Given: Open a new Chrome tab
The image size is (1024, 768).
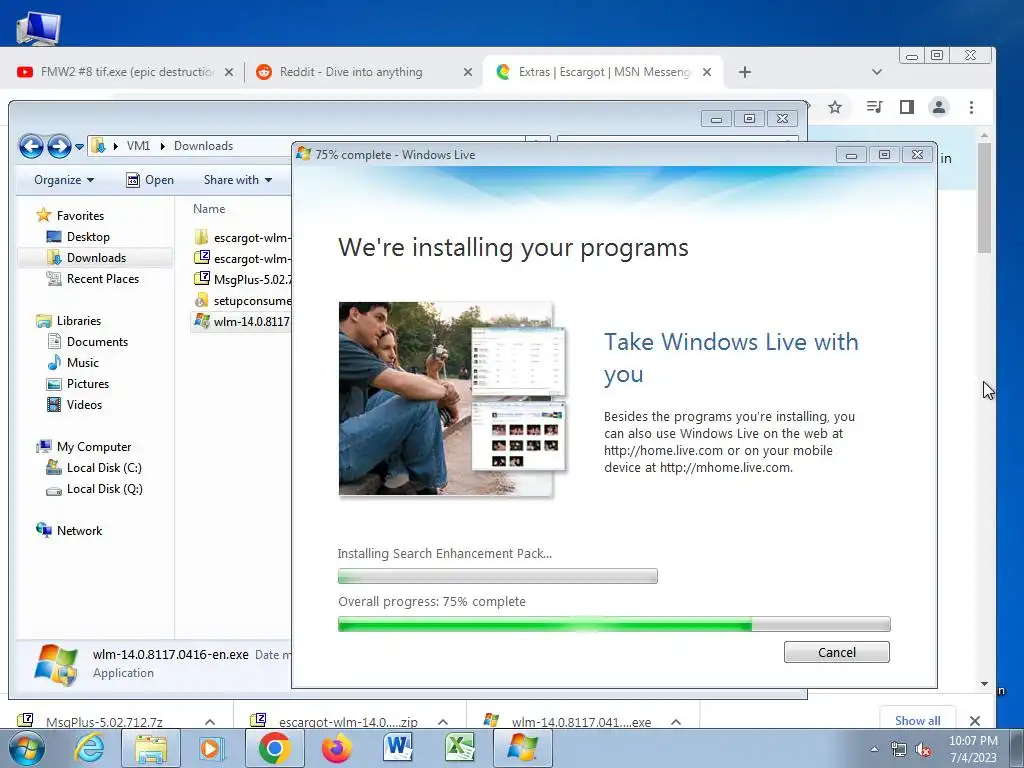Looking at the screenshot, I should click(x=744, y=72).
